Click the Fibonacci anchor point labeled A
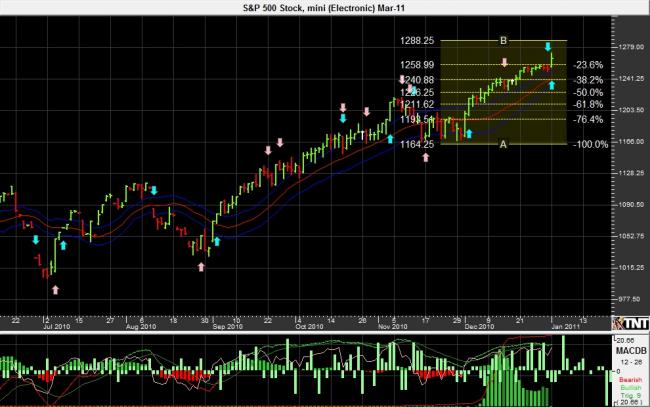The width and height of the screenshot is (650, 407). 503,144
